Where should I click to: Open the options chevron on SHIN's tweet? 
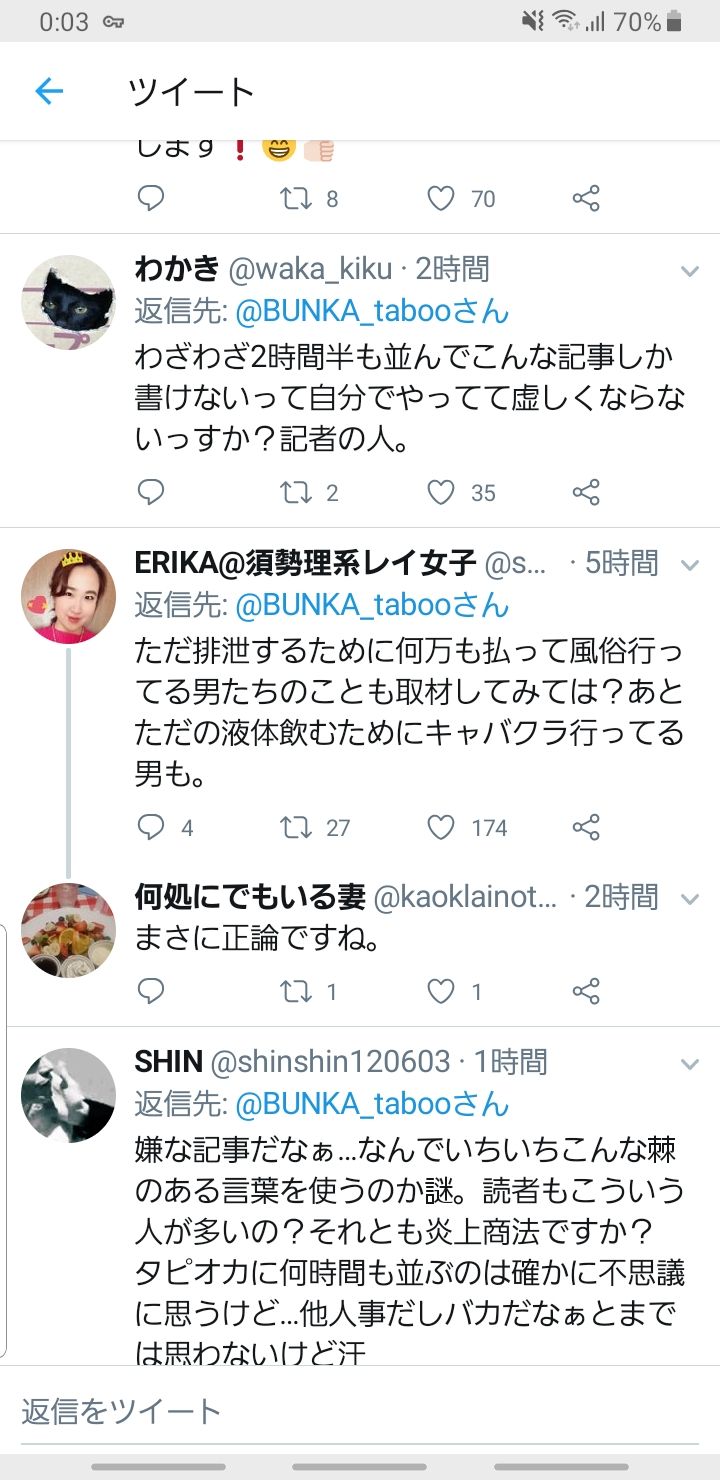pyautogui.click(x=689, y=1063)
